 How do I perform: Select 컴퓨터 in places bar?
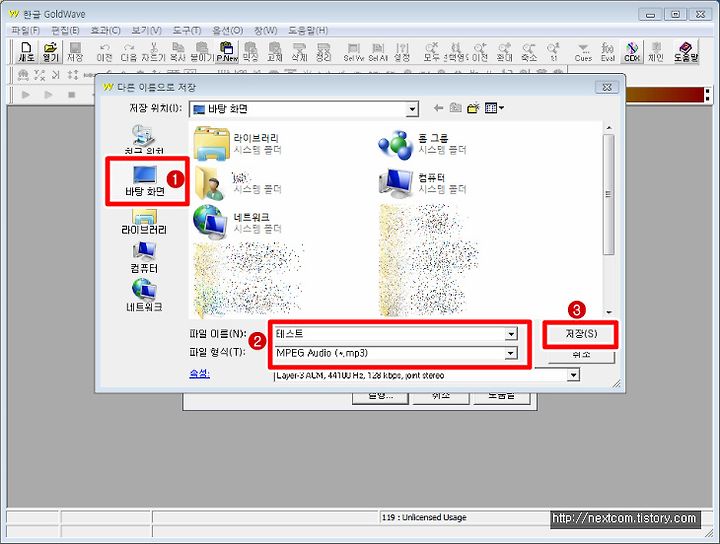click(x=144, y=258)
